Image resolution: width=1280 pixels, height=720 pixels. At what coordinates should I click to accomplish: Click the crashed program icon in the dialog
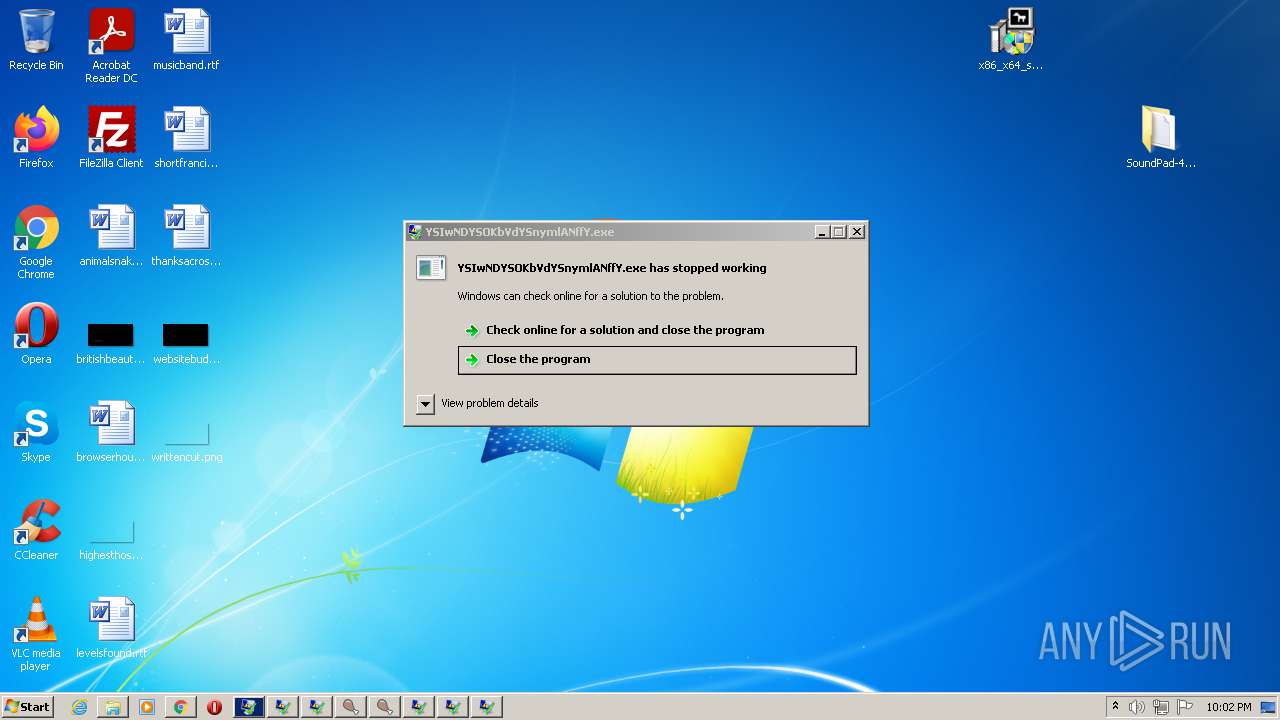(x=431, y=268)
